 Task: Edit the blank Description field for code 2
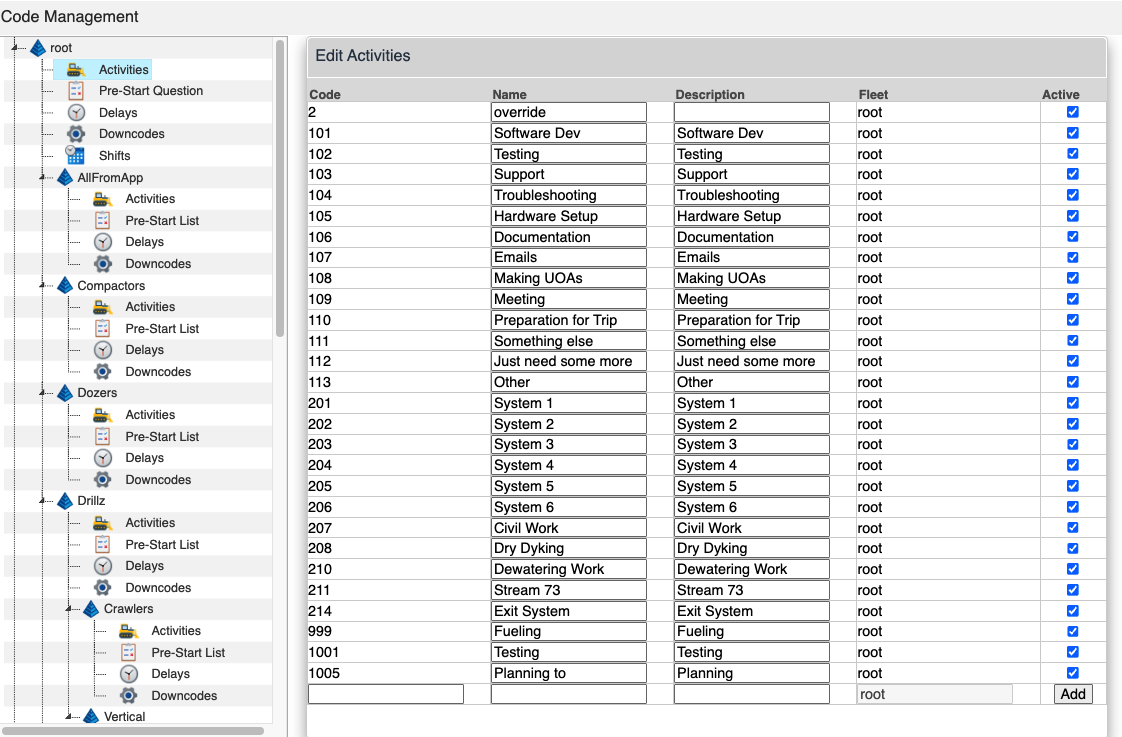(x=752, y=112)
